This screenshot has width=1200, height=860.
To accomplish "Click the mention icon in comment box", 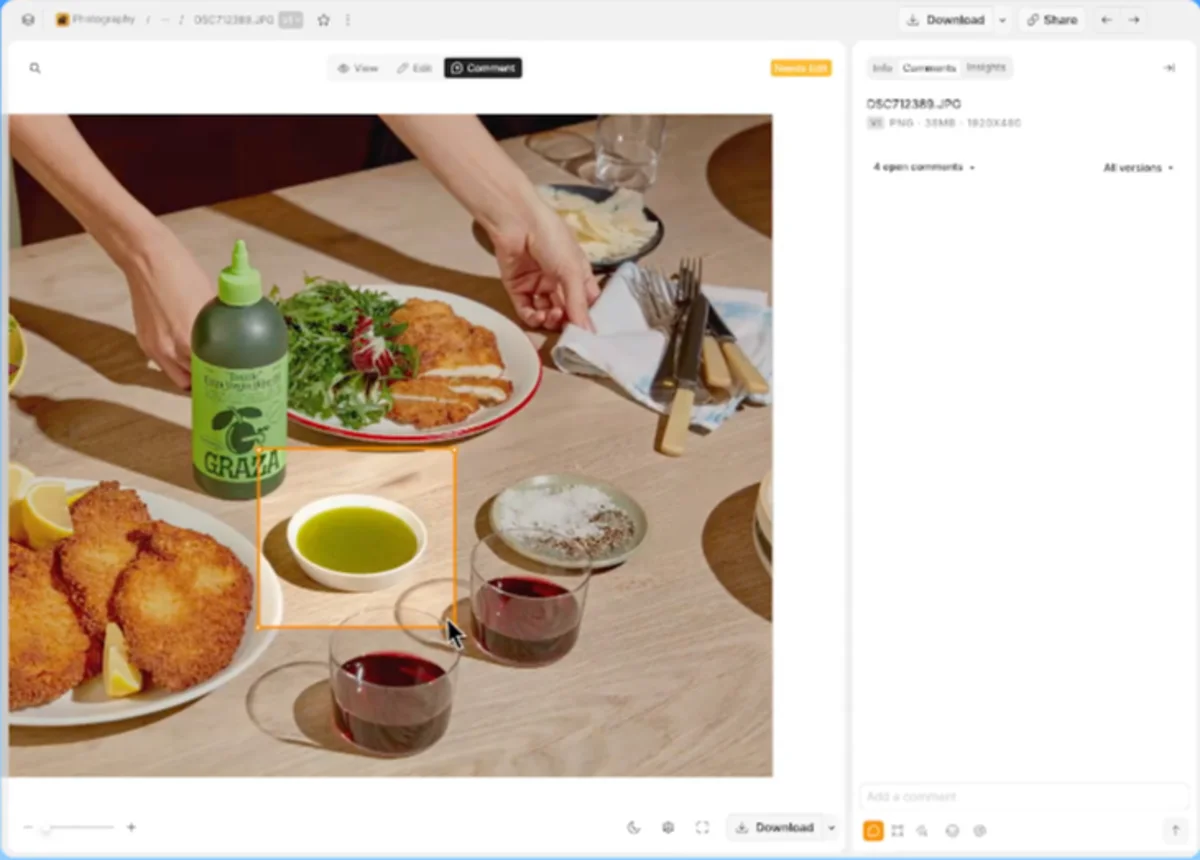I will tap(980, 831).
